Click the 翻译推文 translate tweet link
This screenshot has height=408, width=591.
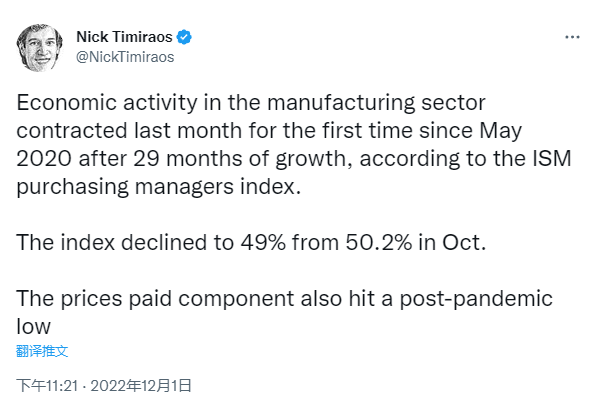tap(42, 351)
